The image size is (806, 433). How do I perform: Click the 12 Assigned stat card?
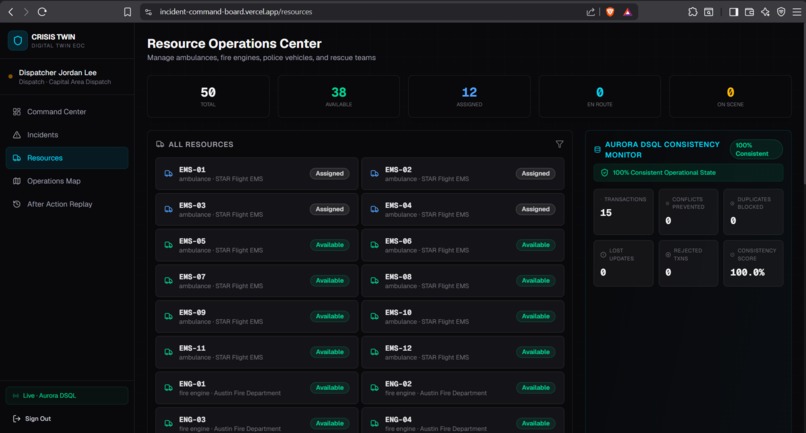pos(469,97)
